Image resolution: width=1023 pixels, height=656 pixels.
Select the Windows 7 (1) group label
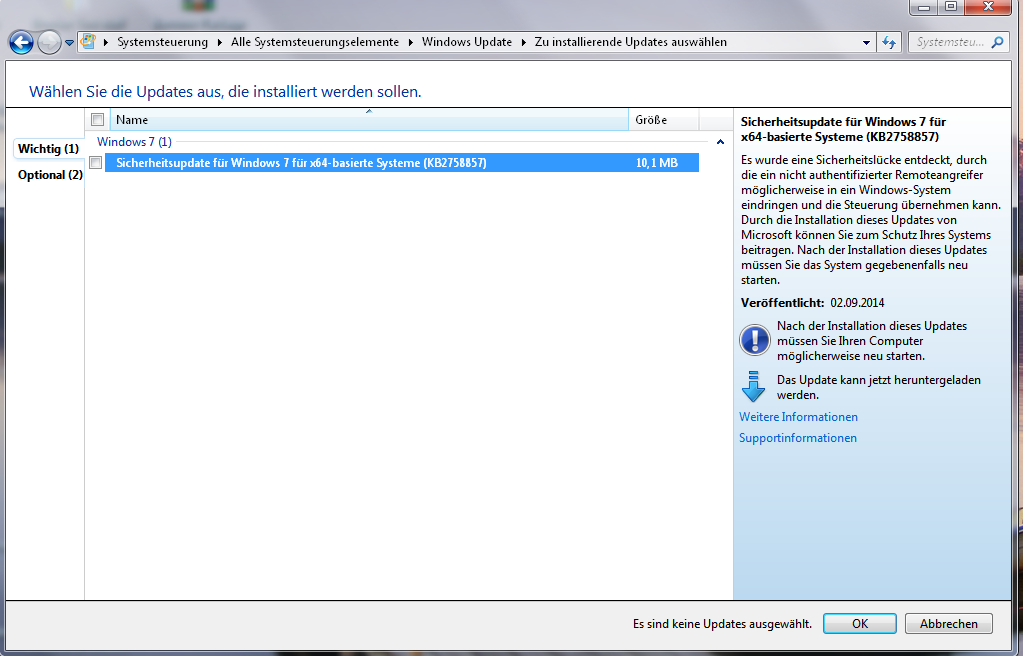tap(134, 142)
